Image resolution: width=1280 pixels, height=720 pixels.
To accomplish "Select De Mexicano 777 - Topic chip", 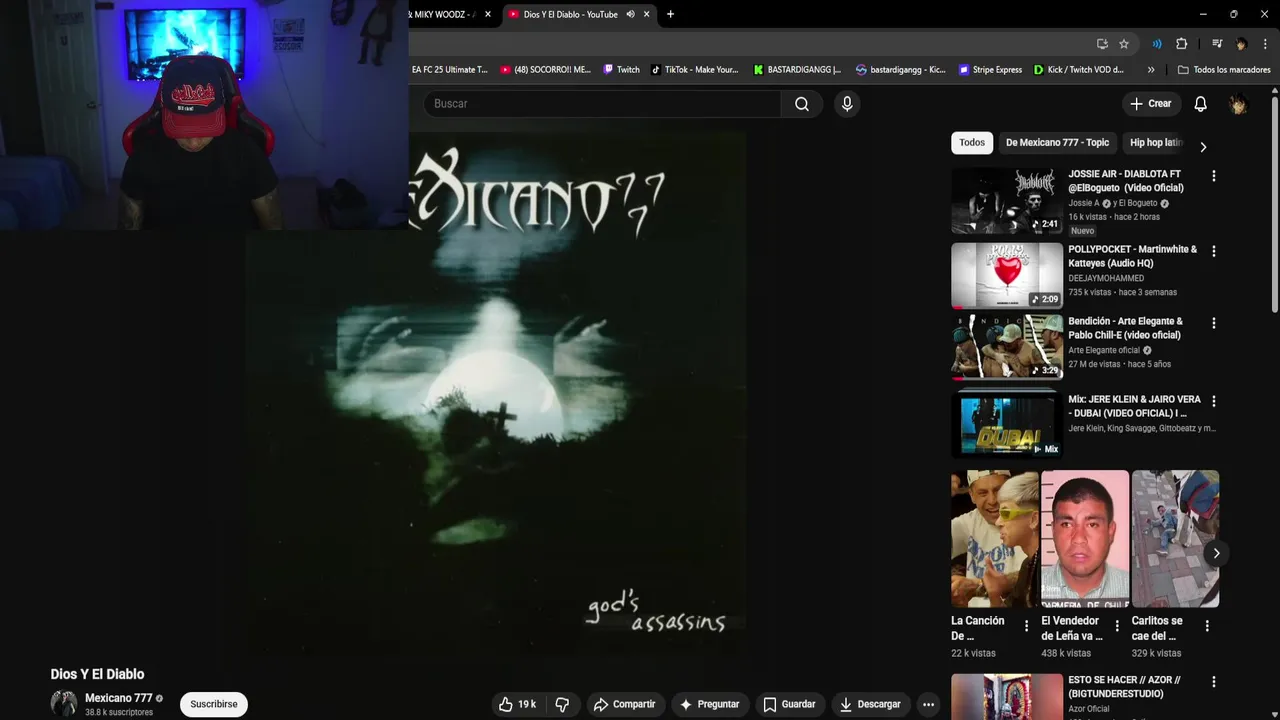I will [x=1057, y=143].
